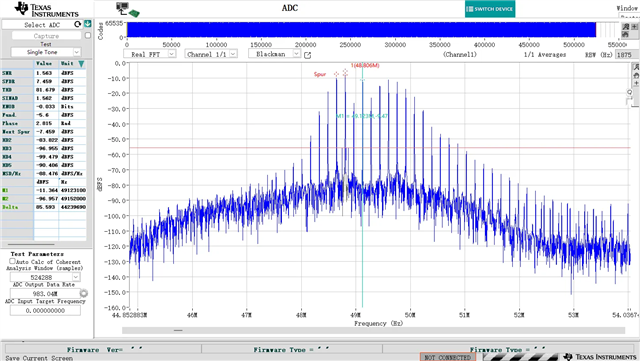The image size is (640, 361).
Task: Select the crosshair cursor tool in the FFT graph palette
Action: [x=636, y=83]
